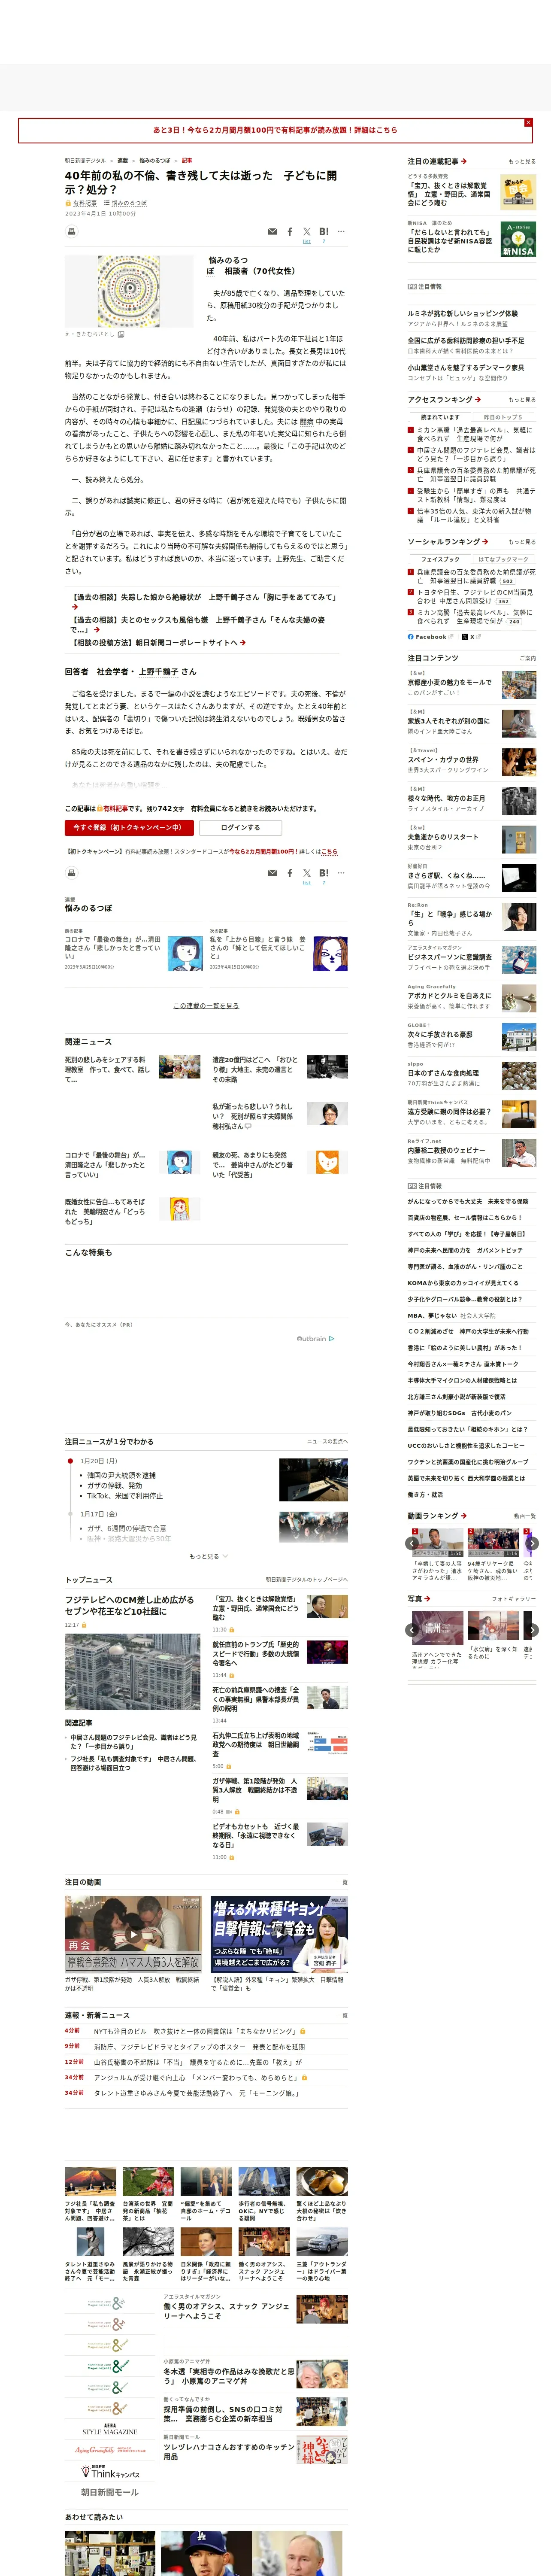Click the Fuji TV building photo
Screen dimensions: 551x2576
pyautogui.click(x=133, y=1672)
